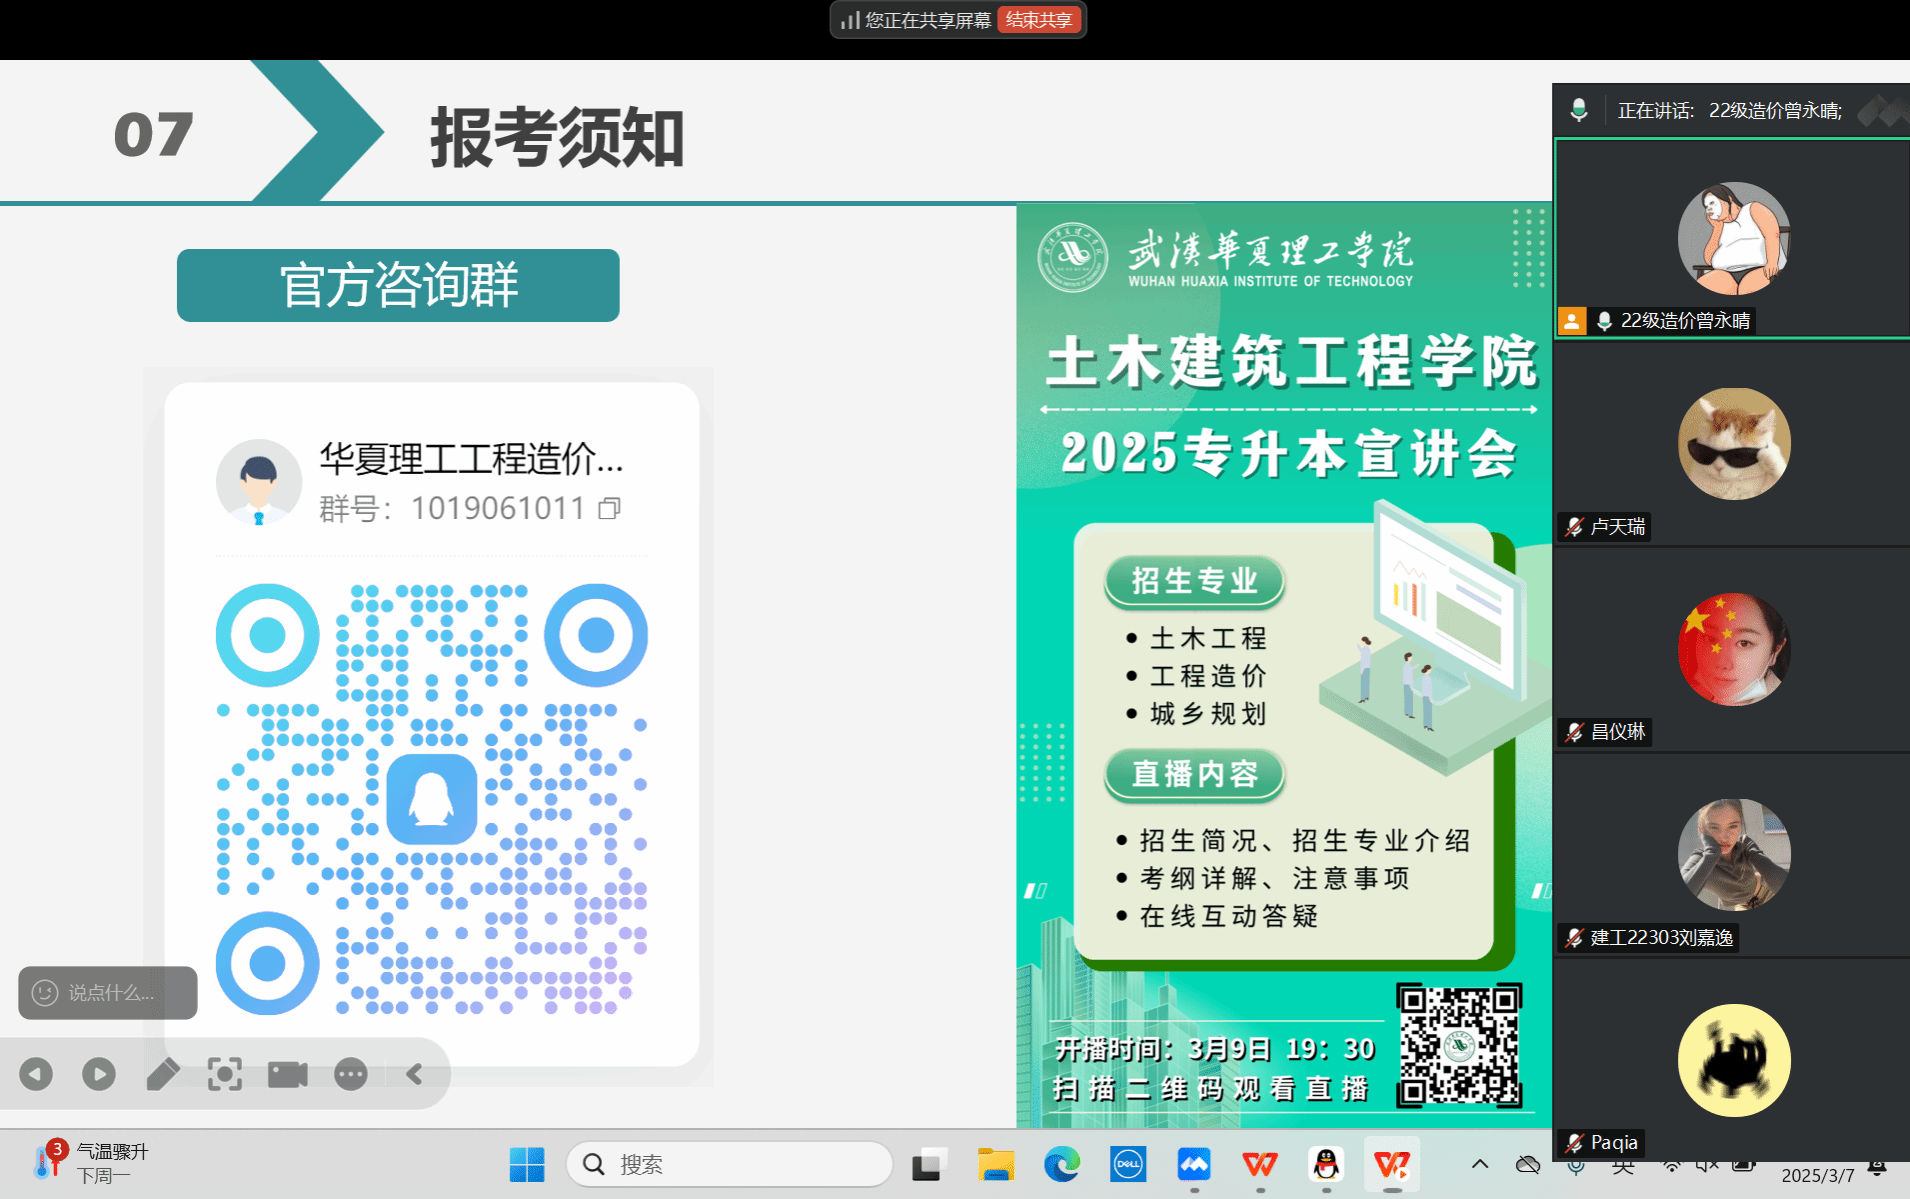
Task: Click the poster title 2025专升本宣讲会
Action: coord(1289,453)
